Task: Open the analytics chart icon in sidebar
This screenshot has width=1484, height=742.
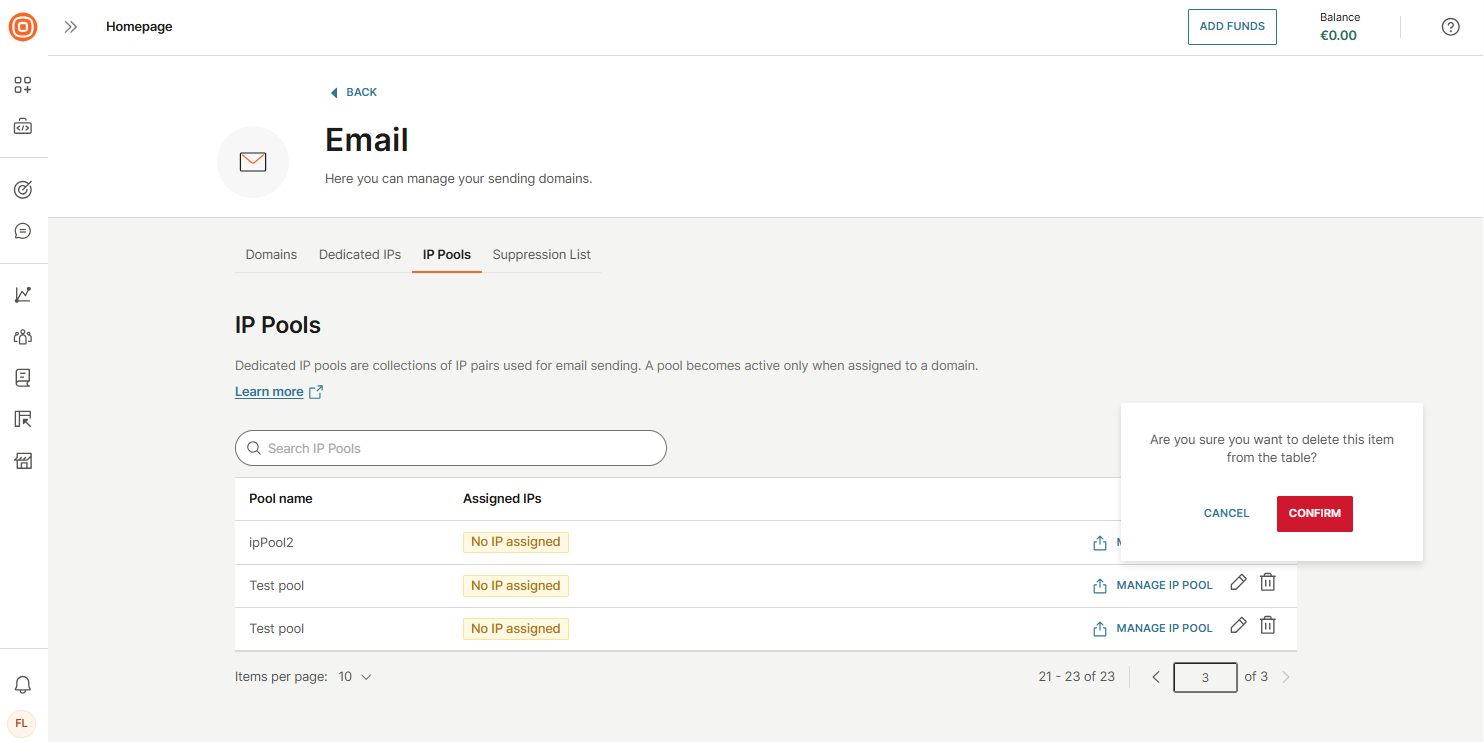Action: [x=23, y=295]
